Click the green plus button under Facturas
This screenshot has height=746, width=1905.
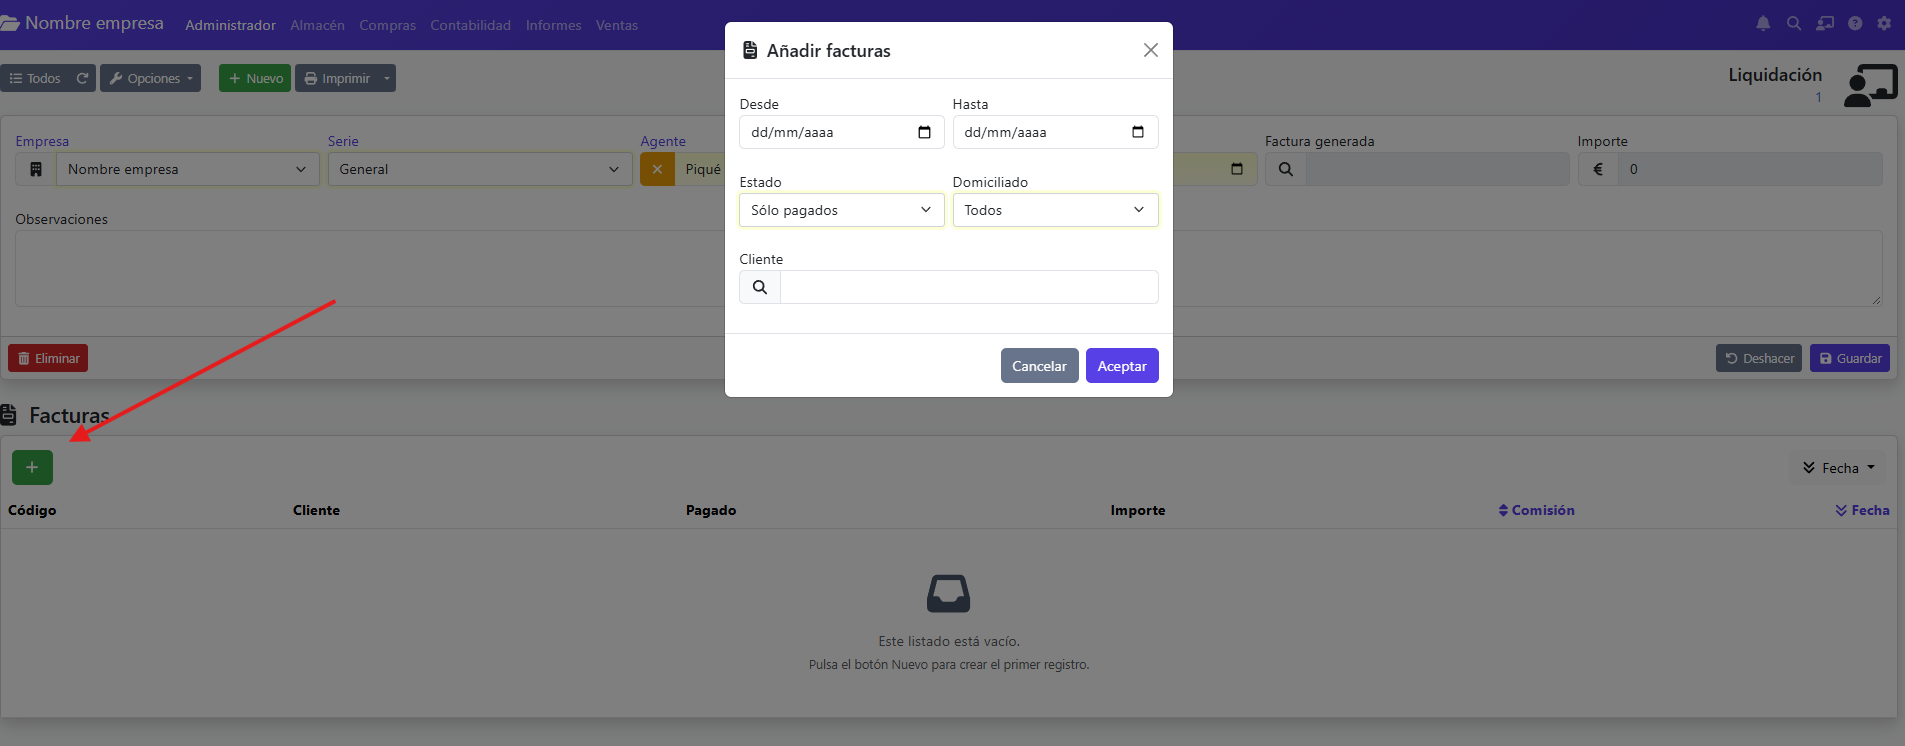pyautogui.click(x=32, y=467)
